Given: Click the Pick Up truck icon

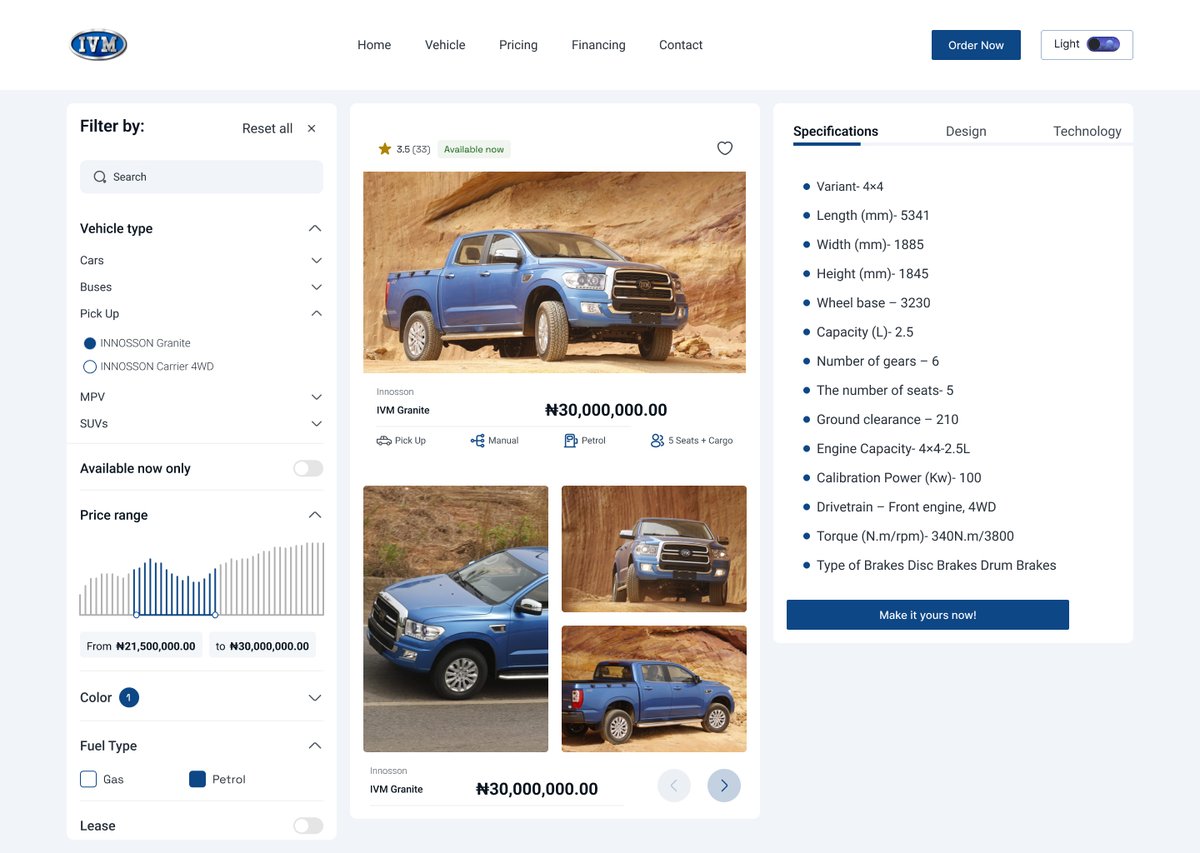Looking at the screenshot, I should (384, 440).
